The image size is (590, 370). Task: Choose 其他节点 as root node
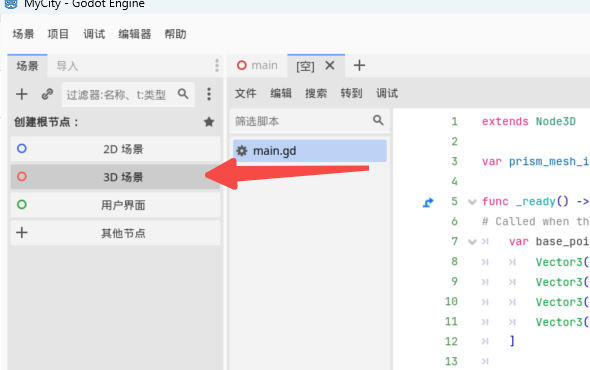point(115,233)
